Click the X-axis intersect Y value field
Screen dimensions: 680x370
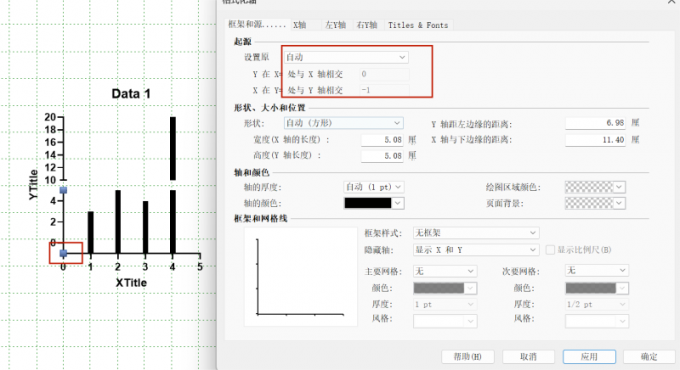coord(384,90)
